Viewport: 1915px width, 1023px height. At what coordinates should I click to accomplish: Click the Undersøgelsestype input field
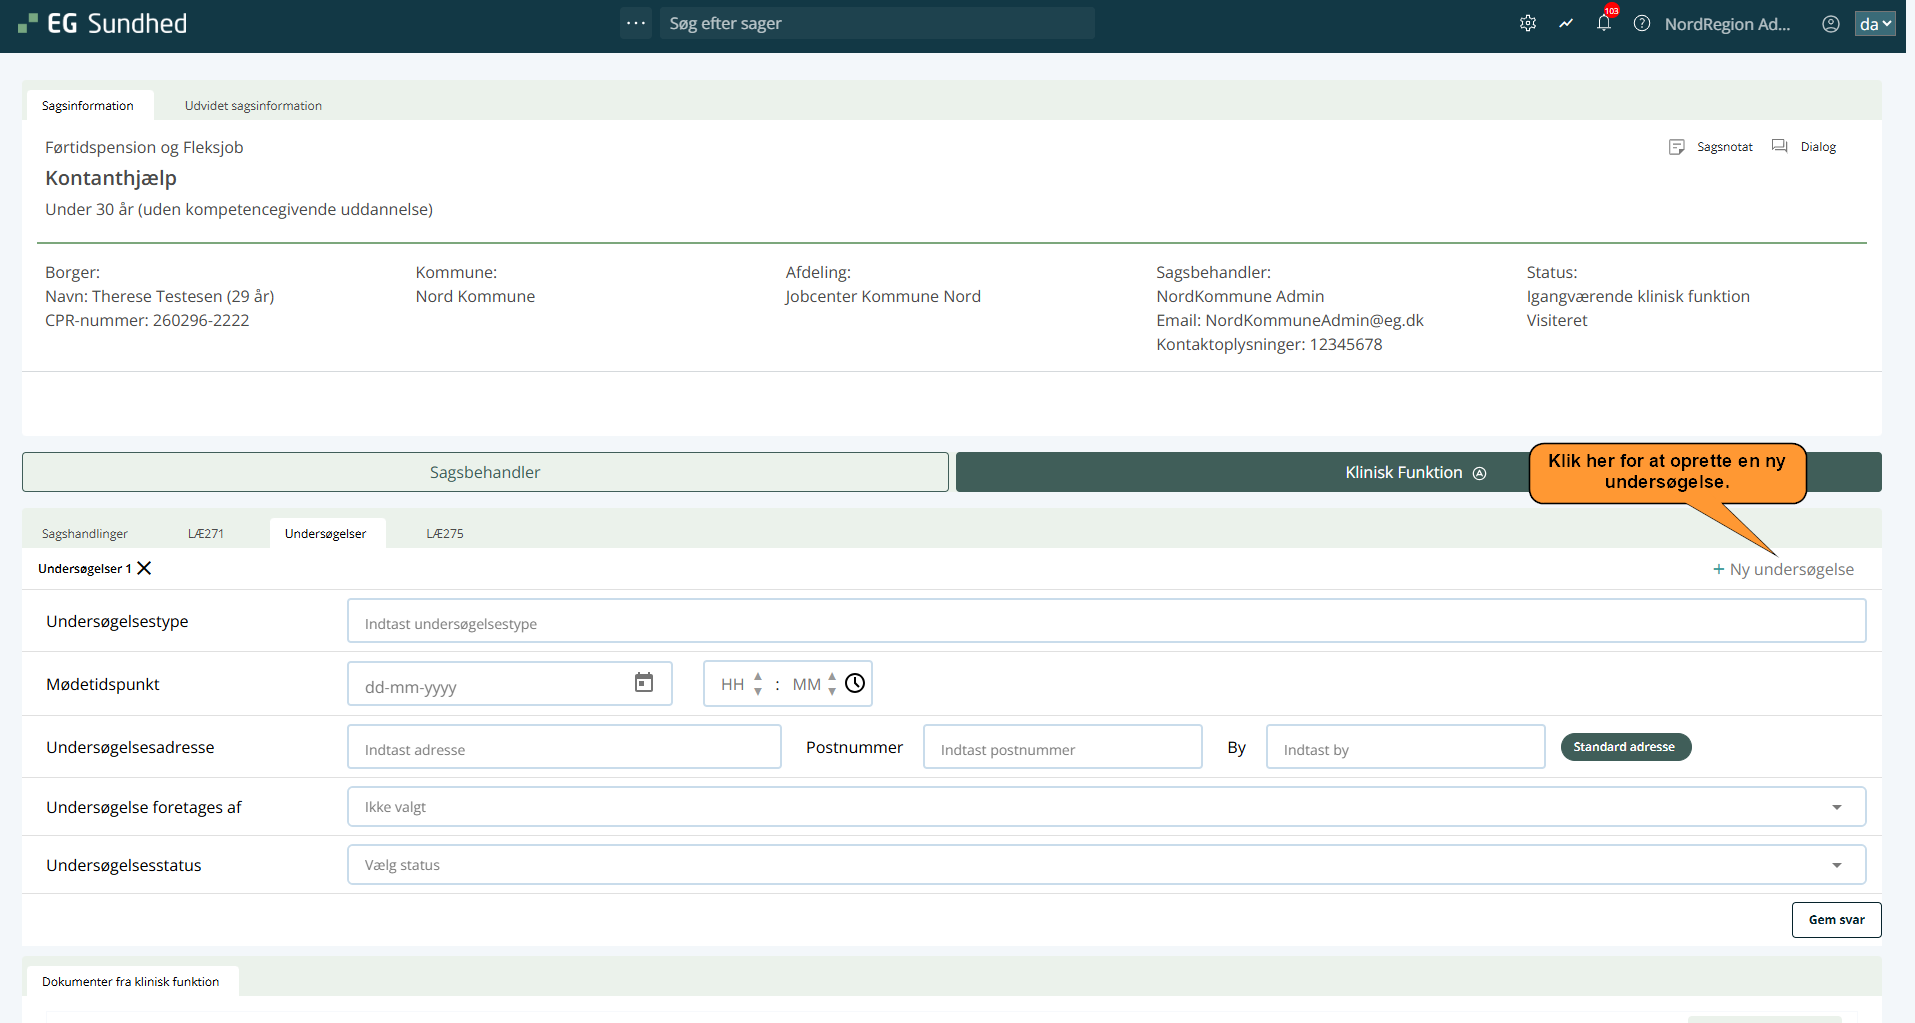[1105, 621]
